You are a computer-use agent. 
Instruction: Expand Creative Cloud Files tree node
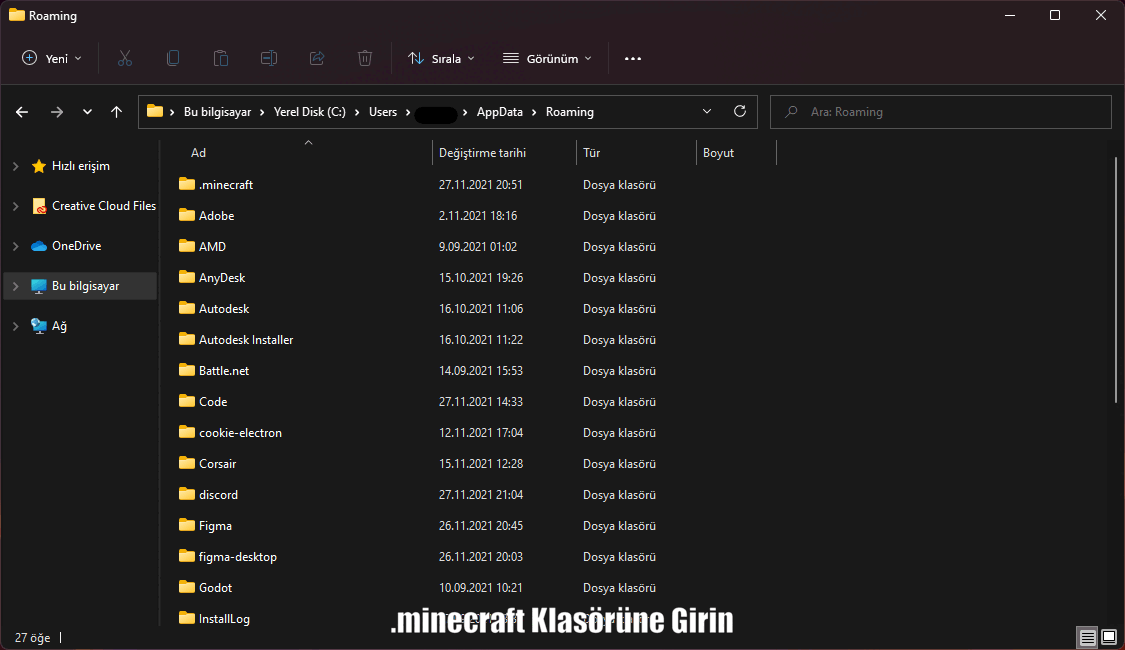[x=16, y=206]
